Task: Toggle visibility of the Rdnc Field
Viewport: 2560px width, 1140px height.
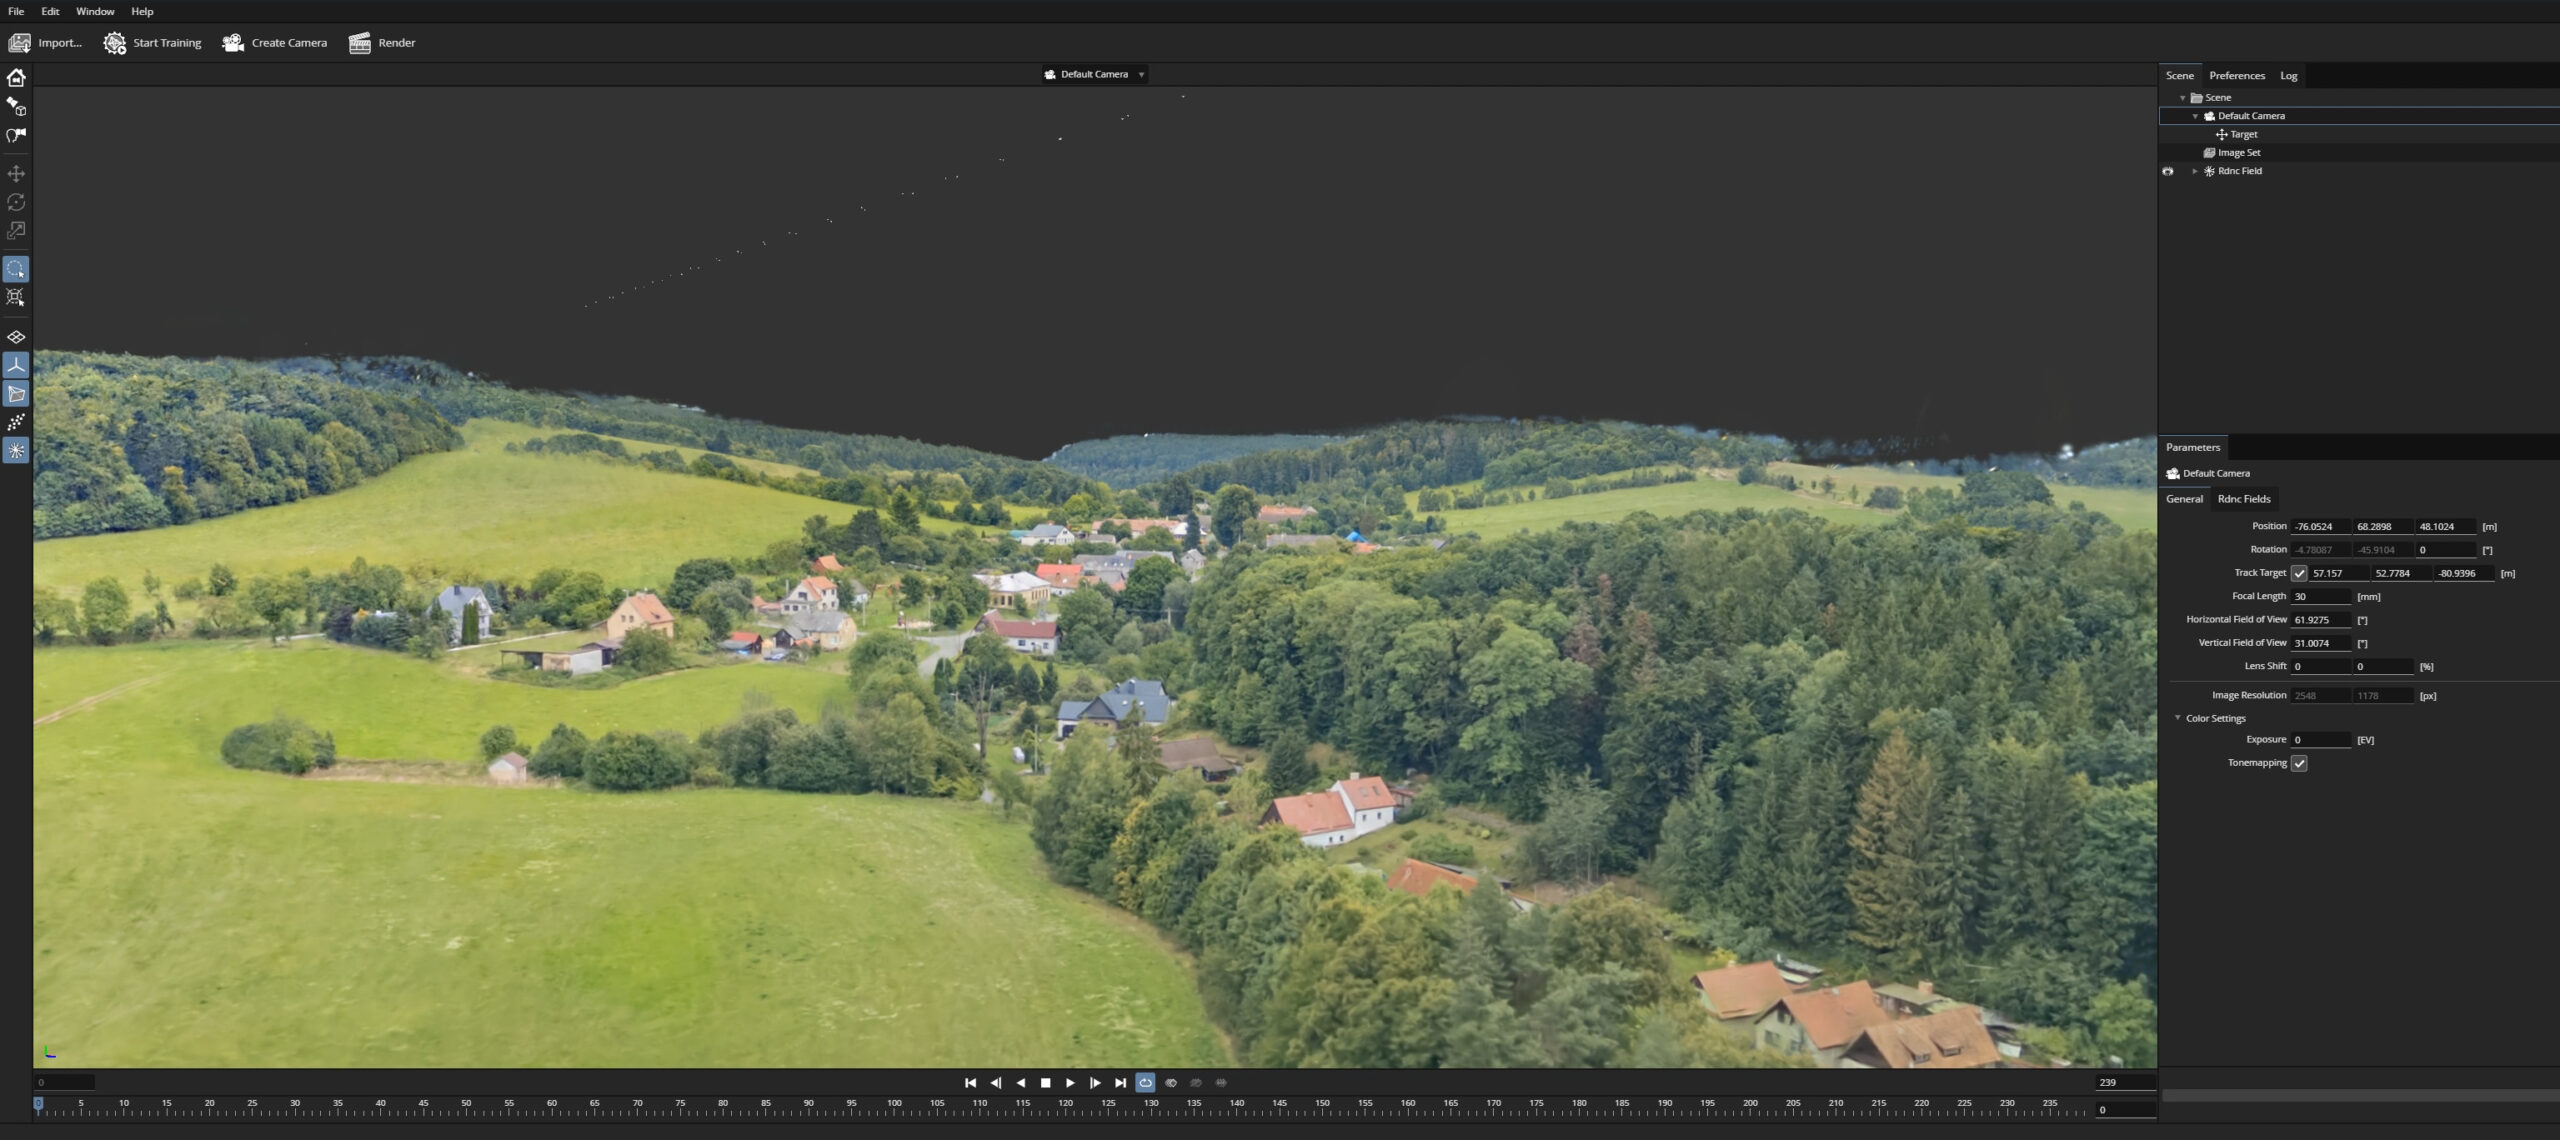Action: click(x=2168, y=171)
